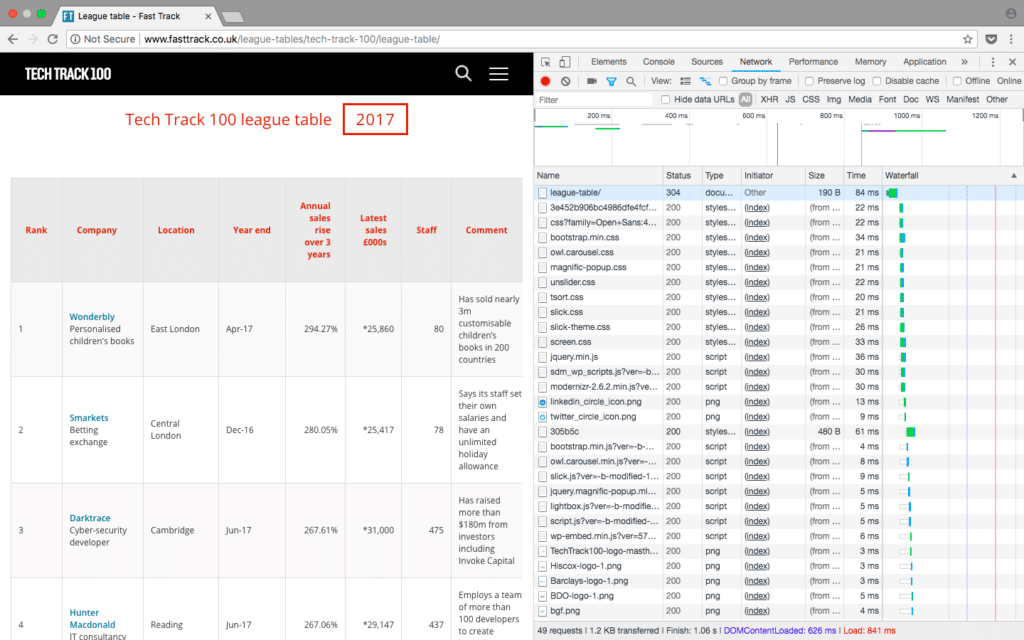This screenshot has width=1024, height=640.
Task: Check the box beside jquery.min.js request
Action: (542, 357)
